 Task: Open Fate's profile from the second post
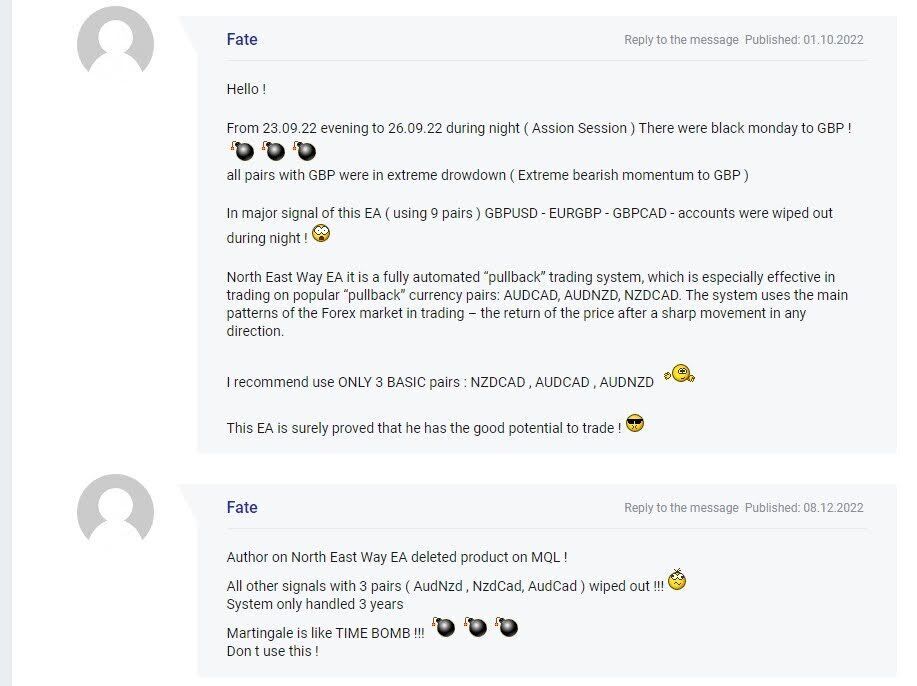[x=242, y=508]
